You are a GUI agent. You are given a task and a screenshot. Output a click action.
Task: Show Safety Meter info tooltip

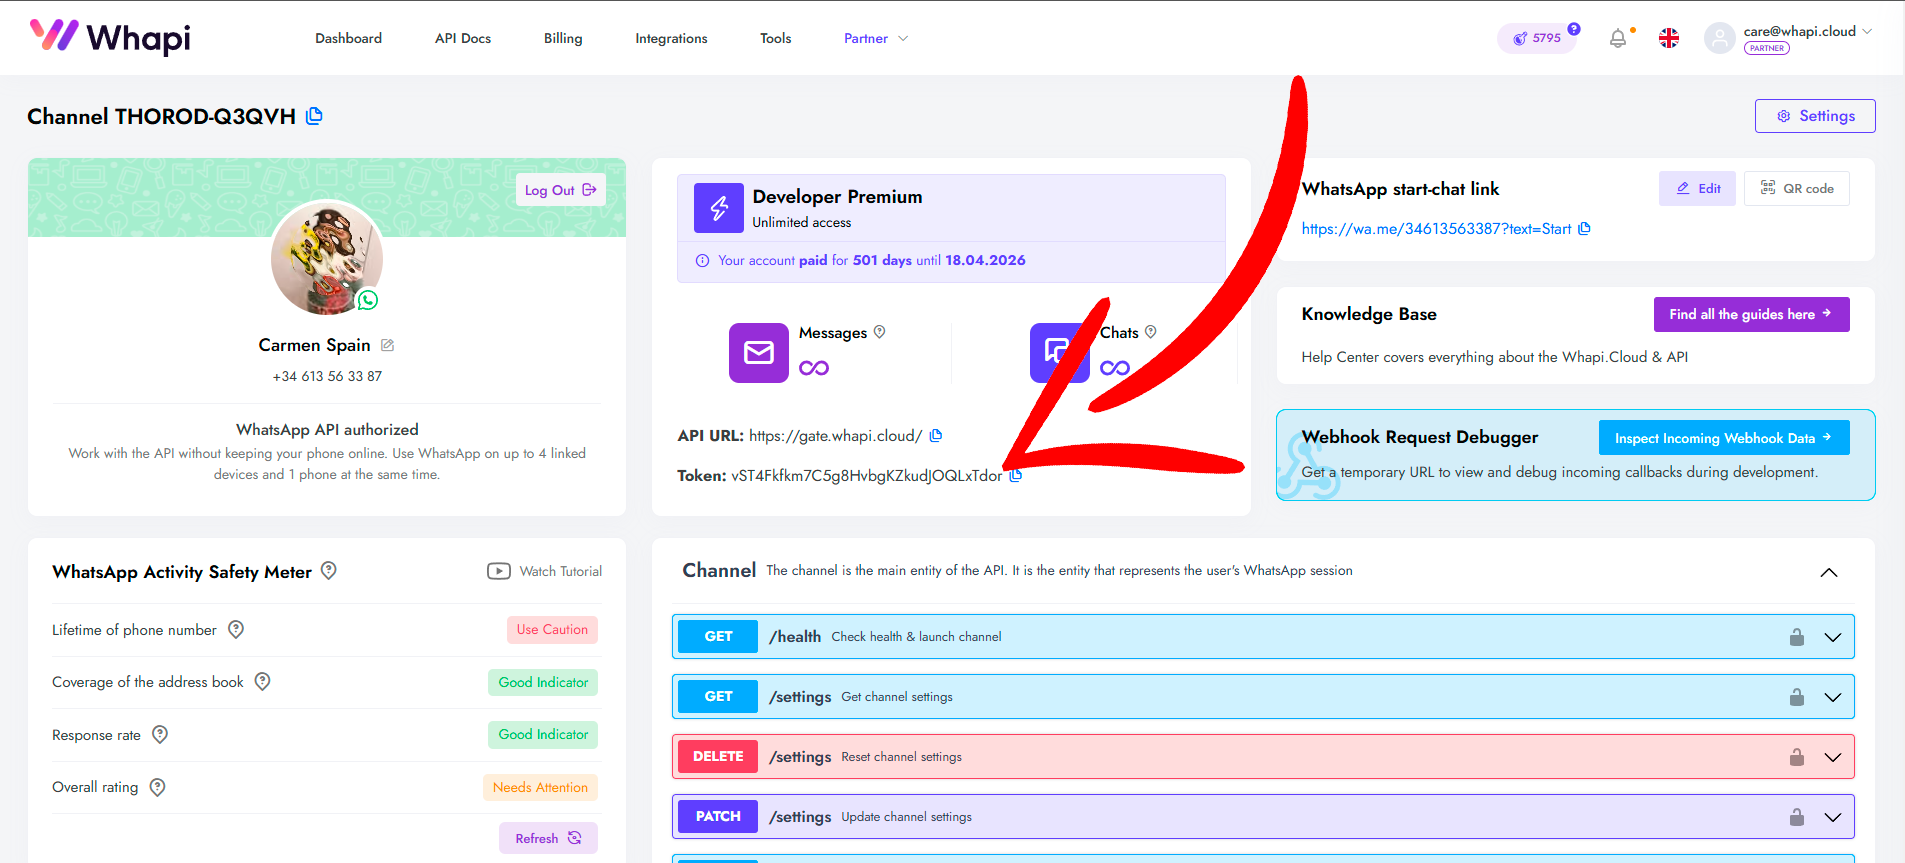(x=329, y=571)
